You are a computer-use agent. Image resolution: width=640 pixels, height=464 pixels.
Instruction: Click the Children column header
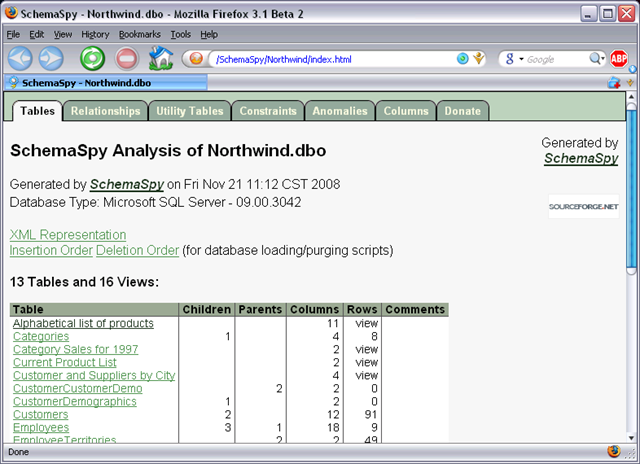point(207,310)
